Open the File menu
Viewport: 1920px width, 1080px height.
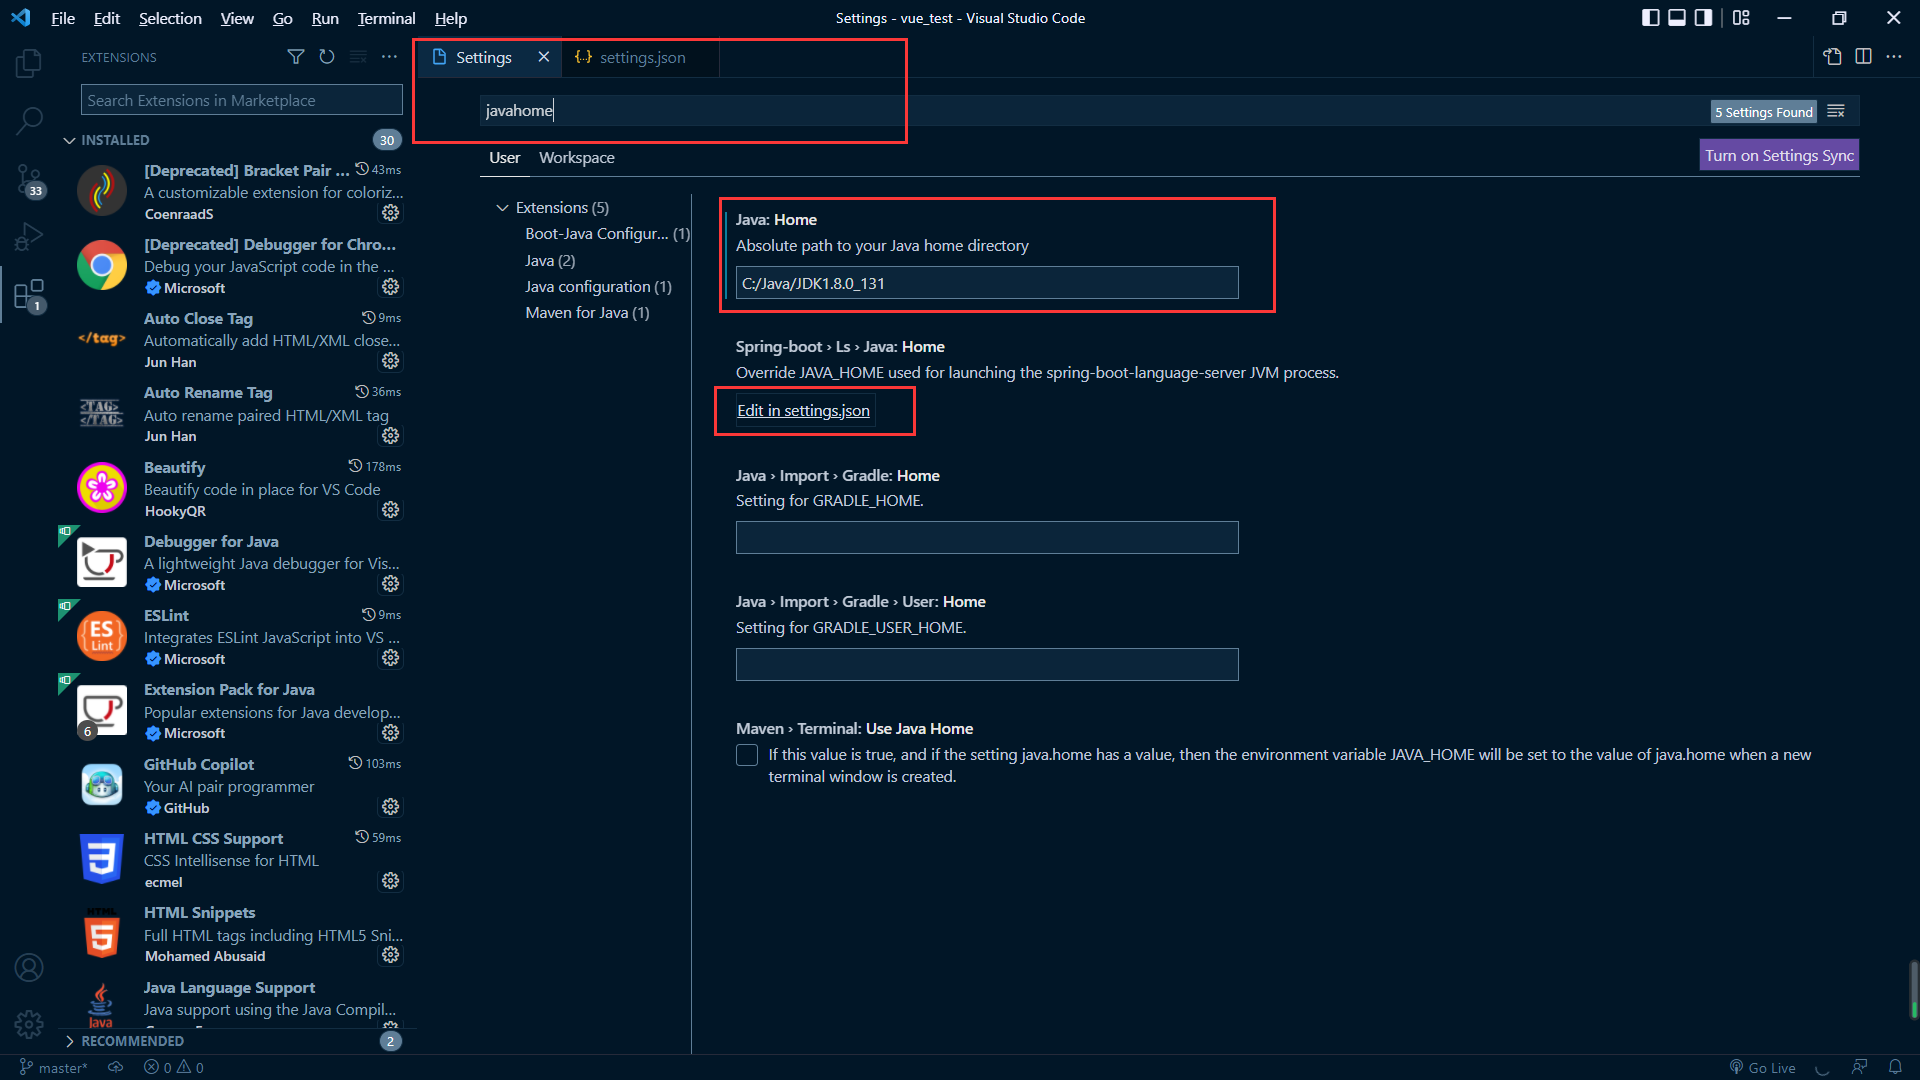[x=63, y=18]
